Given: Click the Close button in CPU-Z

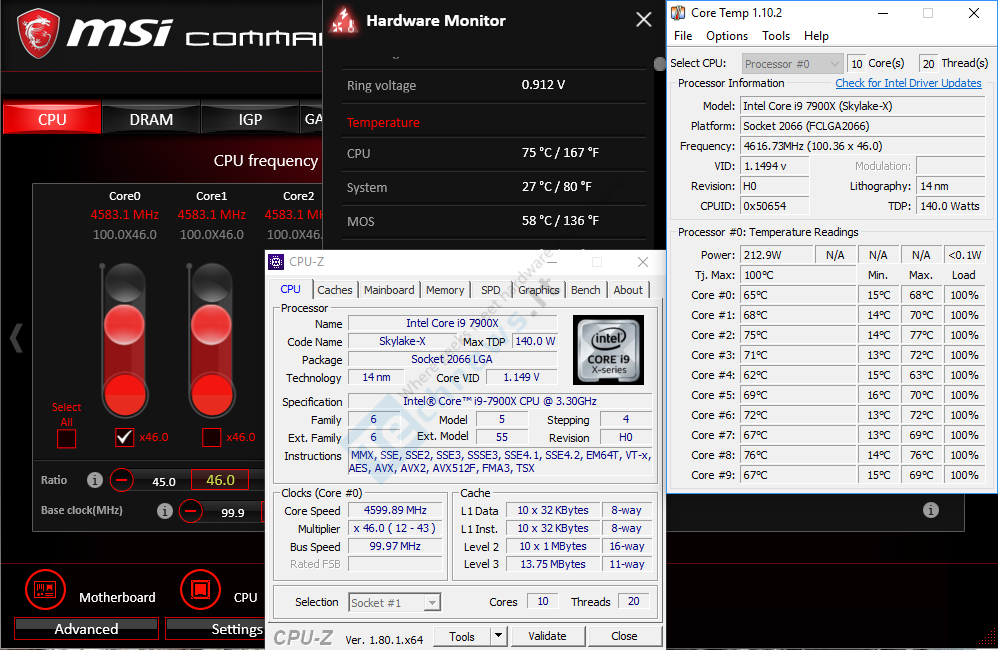Looking at the screenshot, I should [x=624, y=636].
